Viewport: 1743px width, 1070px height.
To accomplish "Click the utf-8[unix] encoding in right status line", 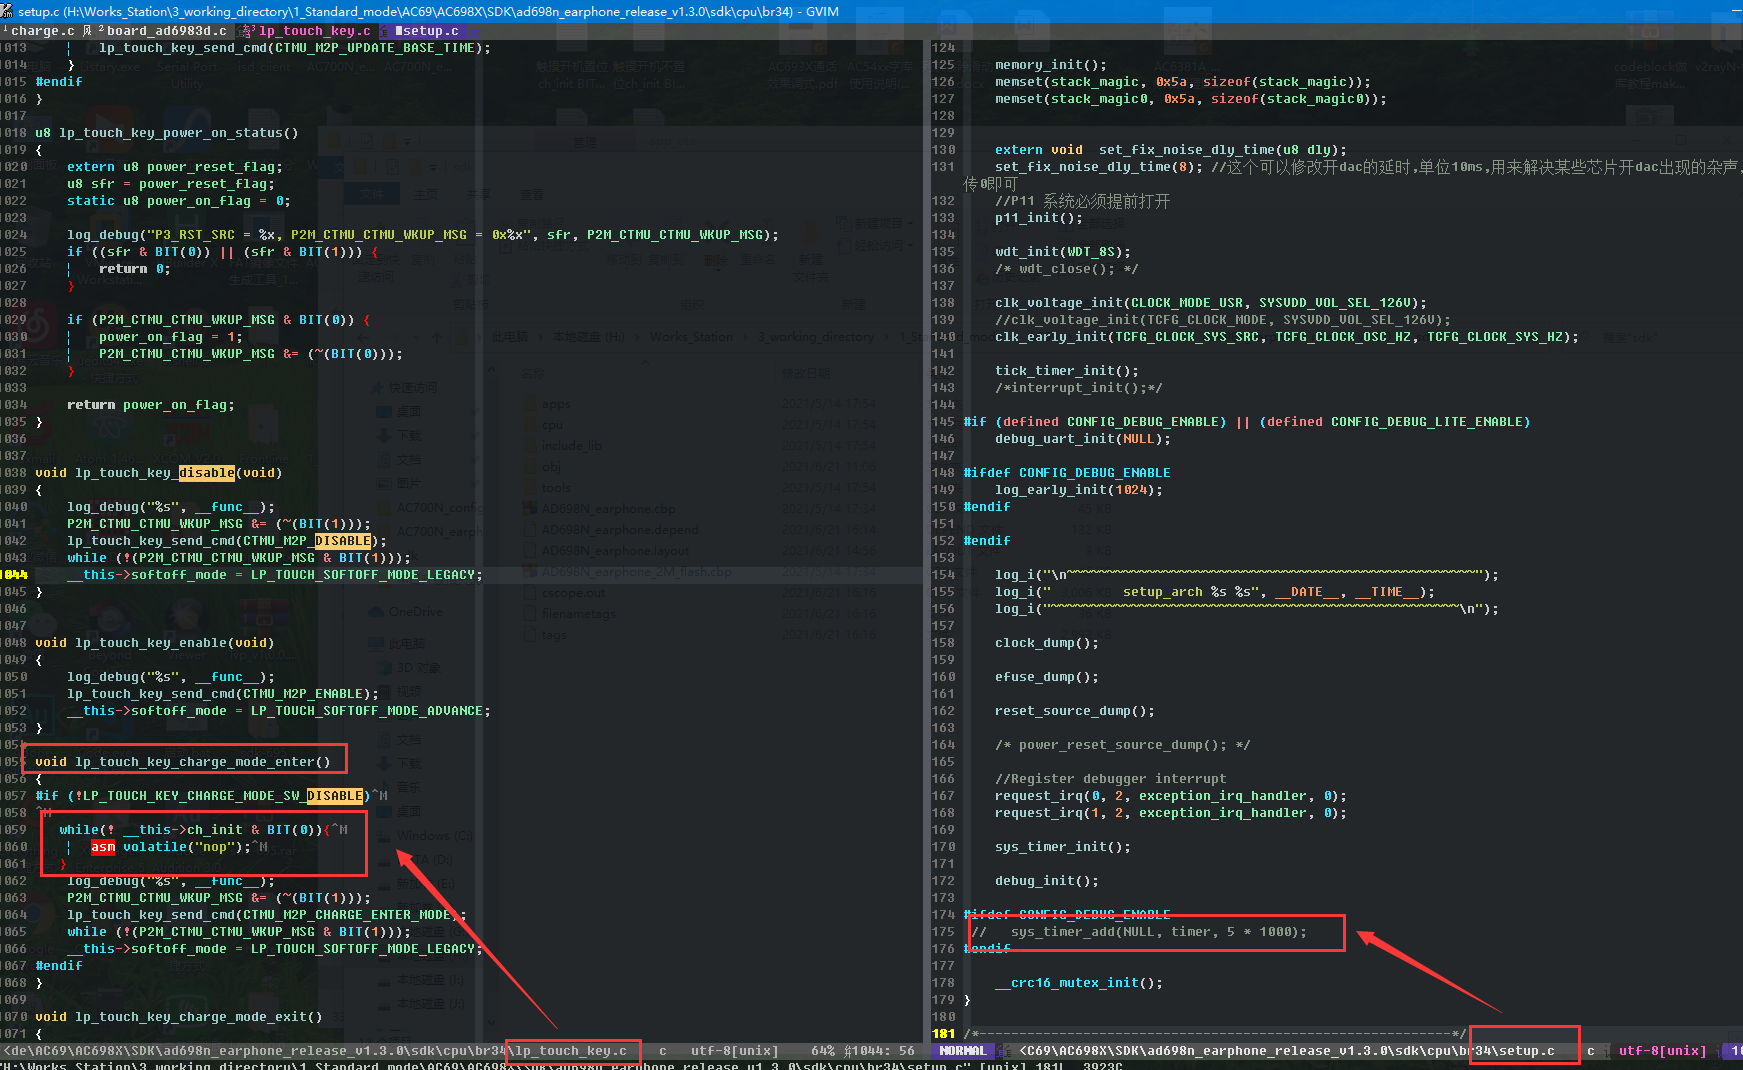I will 1662,1051.
